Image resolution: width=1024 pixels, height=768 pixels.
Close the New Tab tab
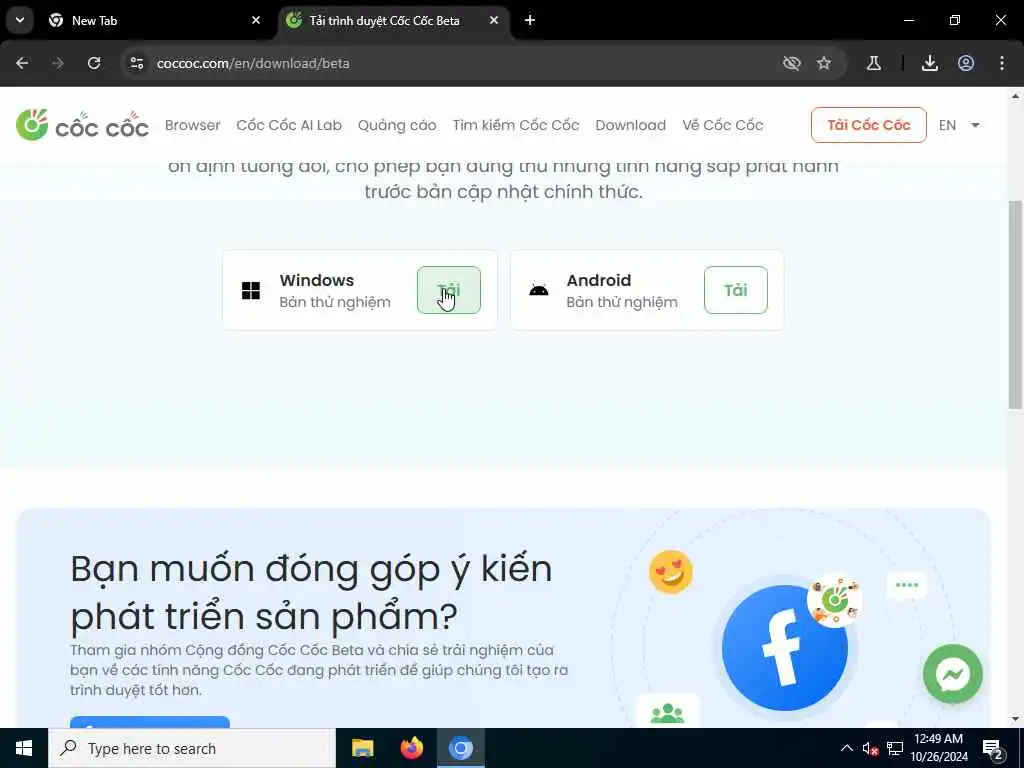[x=256, y=20]
